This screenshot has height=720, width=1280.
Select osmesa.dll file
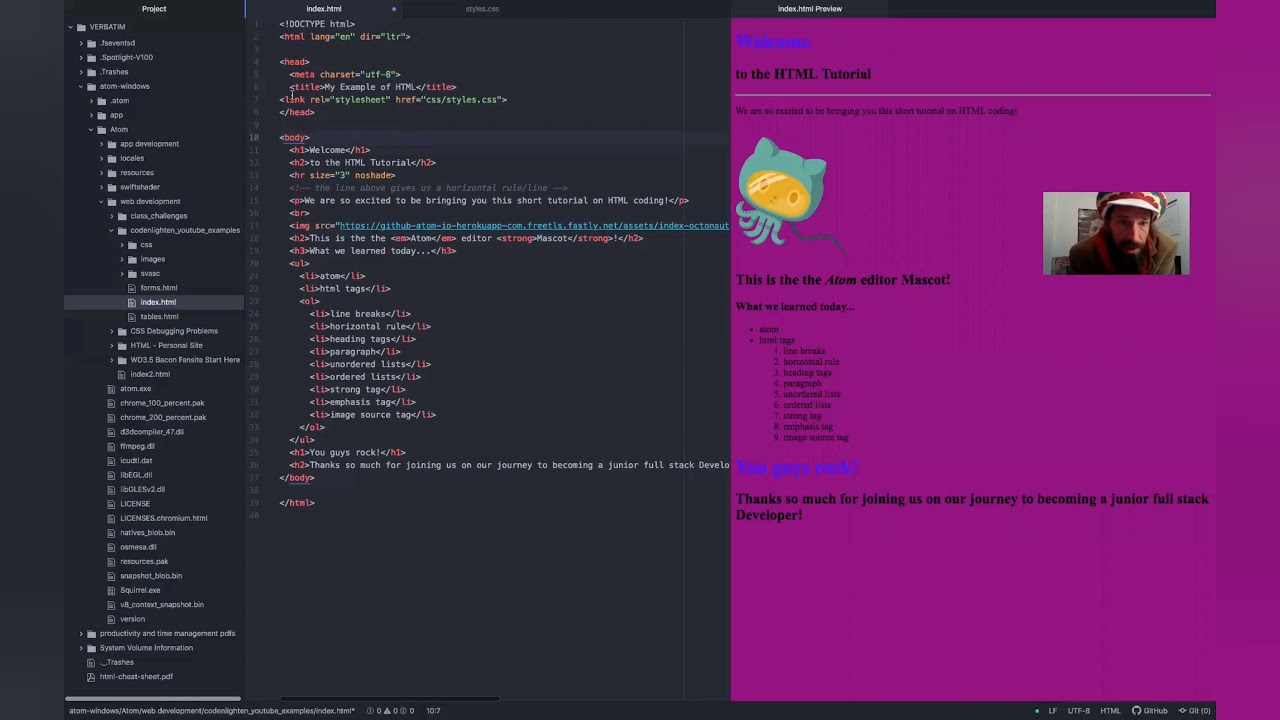[x=138, y=547]
